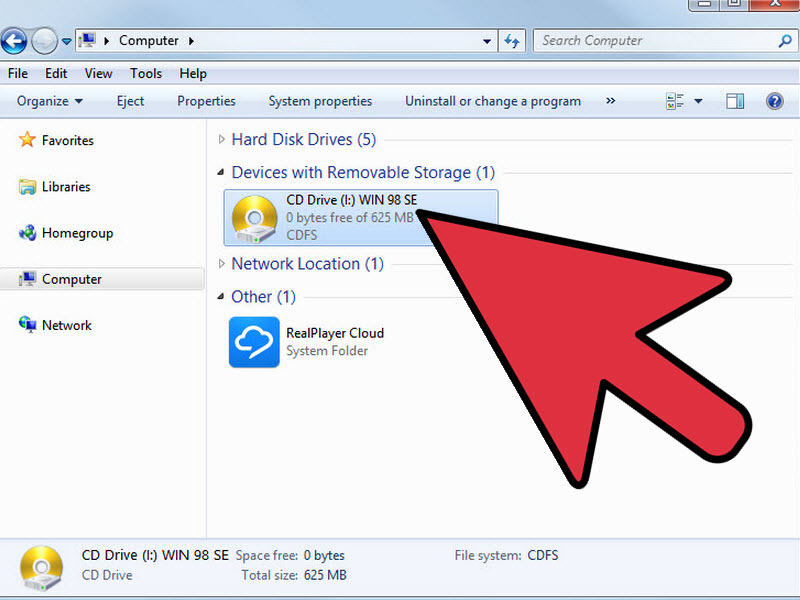Click the computer icon in the address bar
This screenshot has height=600, width=800.
coord(87,40)
